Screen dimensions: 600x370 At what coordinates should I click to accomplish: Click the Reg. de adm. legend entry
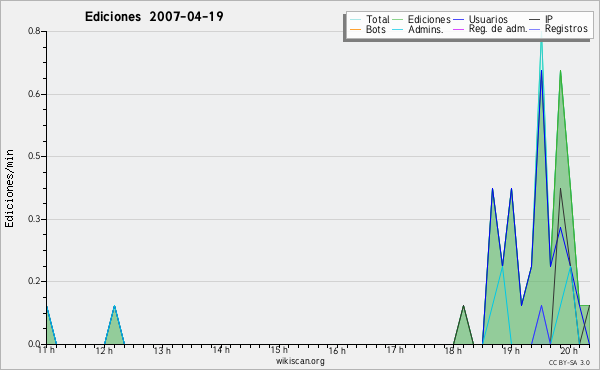coord(490,29)
